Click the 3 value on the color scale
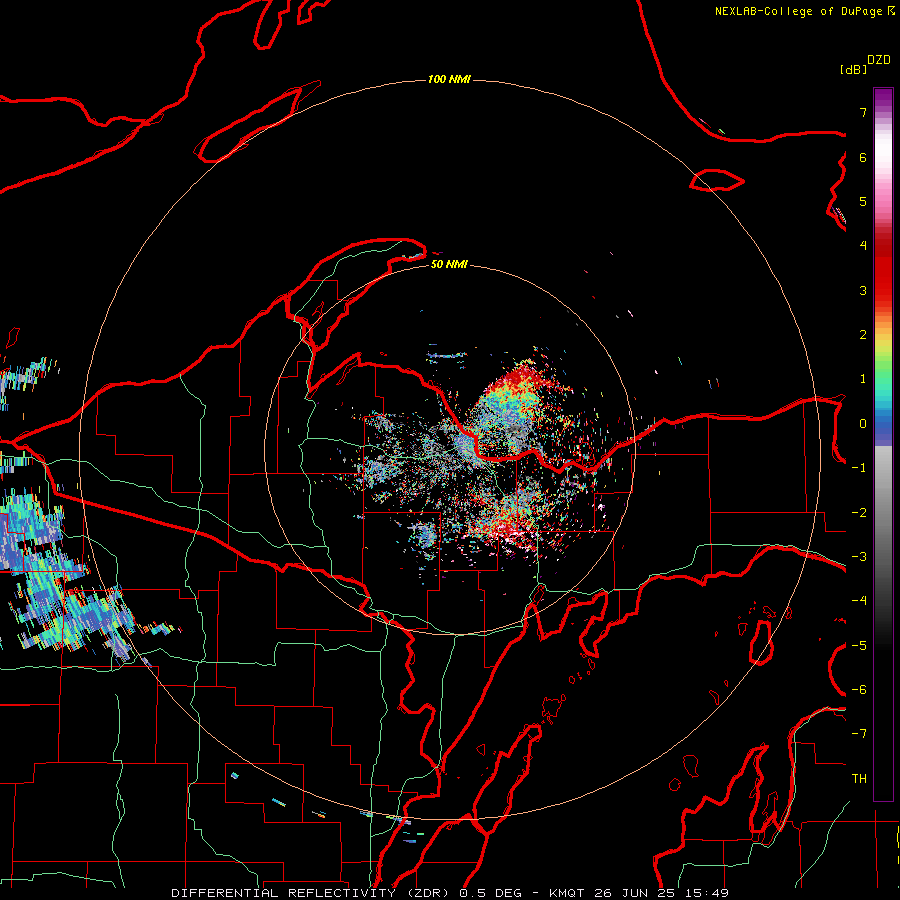The width and height of the screenshot is (900, 900). [863, 290]
